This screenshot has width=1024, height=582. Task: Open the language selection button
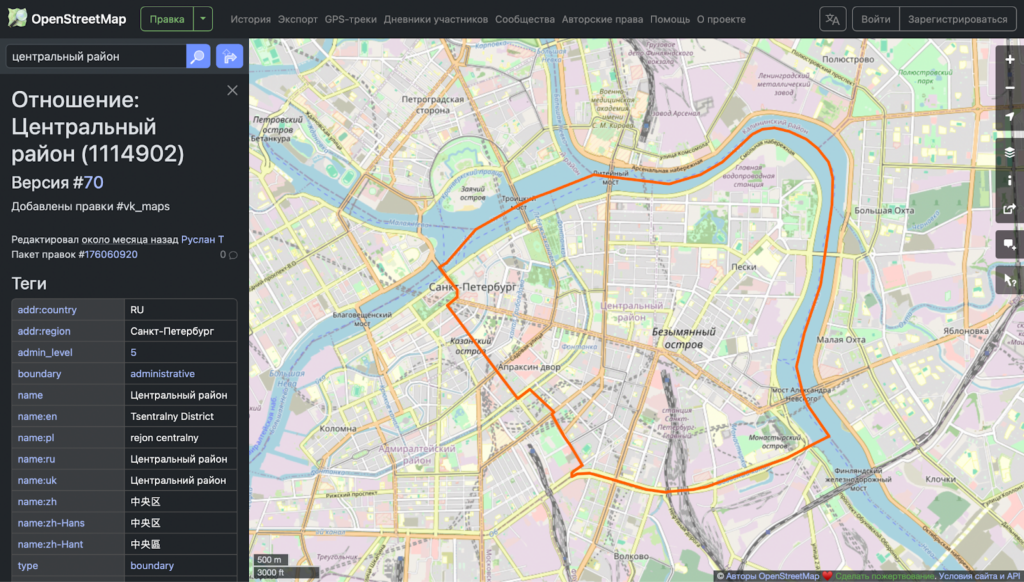832,19
